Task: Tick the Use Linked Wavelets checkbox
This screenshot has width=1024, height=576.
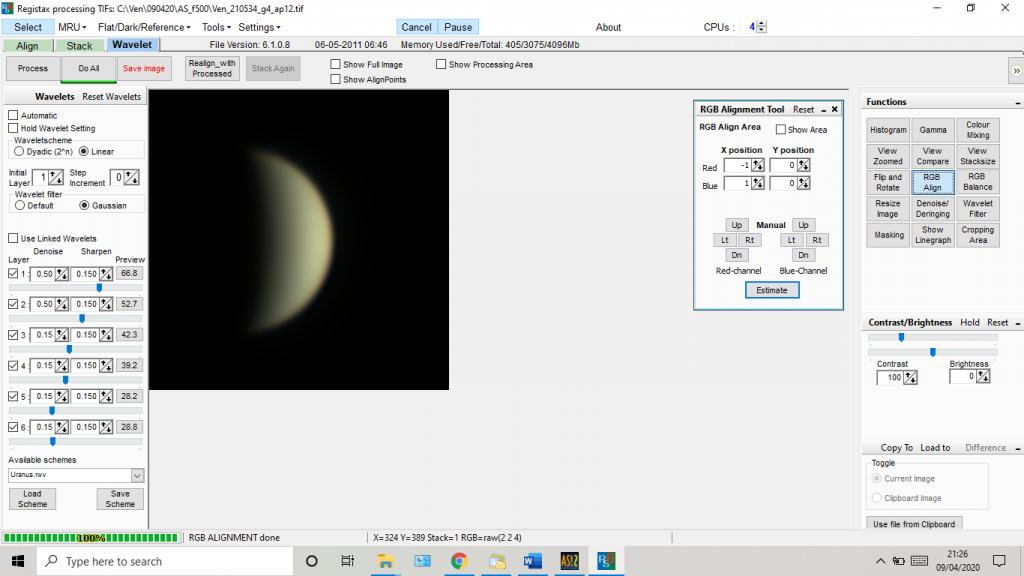Action: [13, 239]
